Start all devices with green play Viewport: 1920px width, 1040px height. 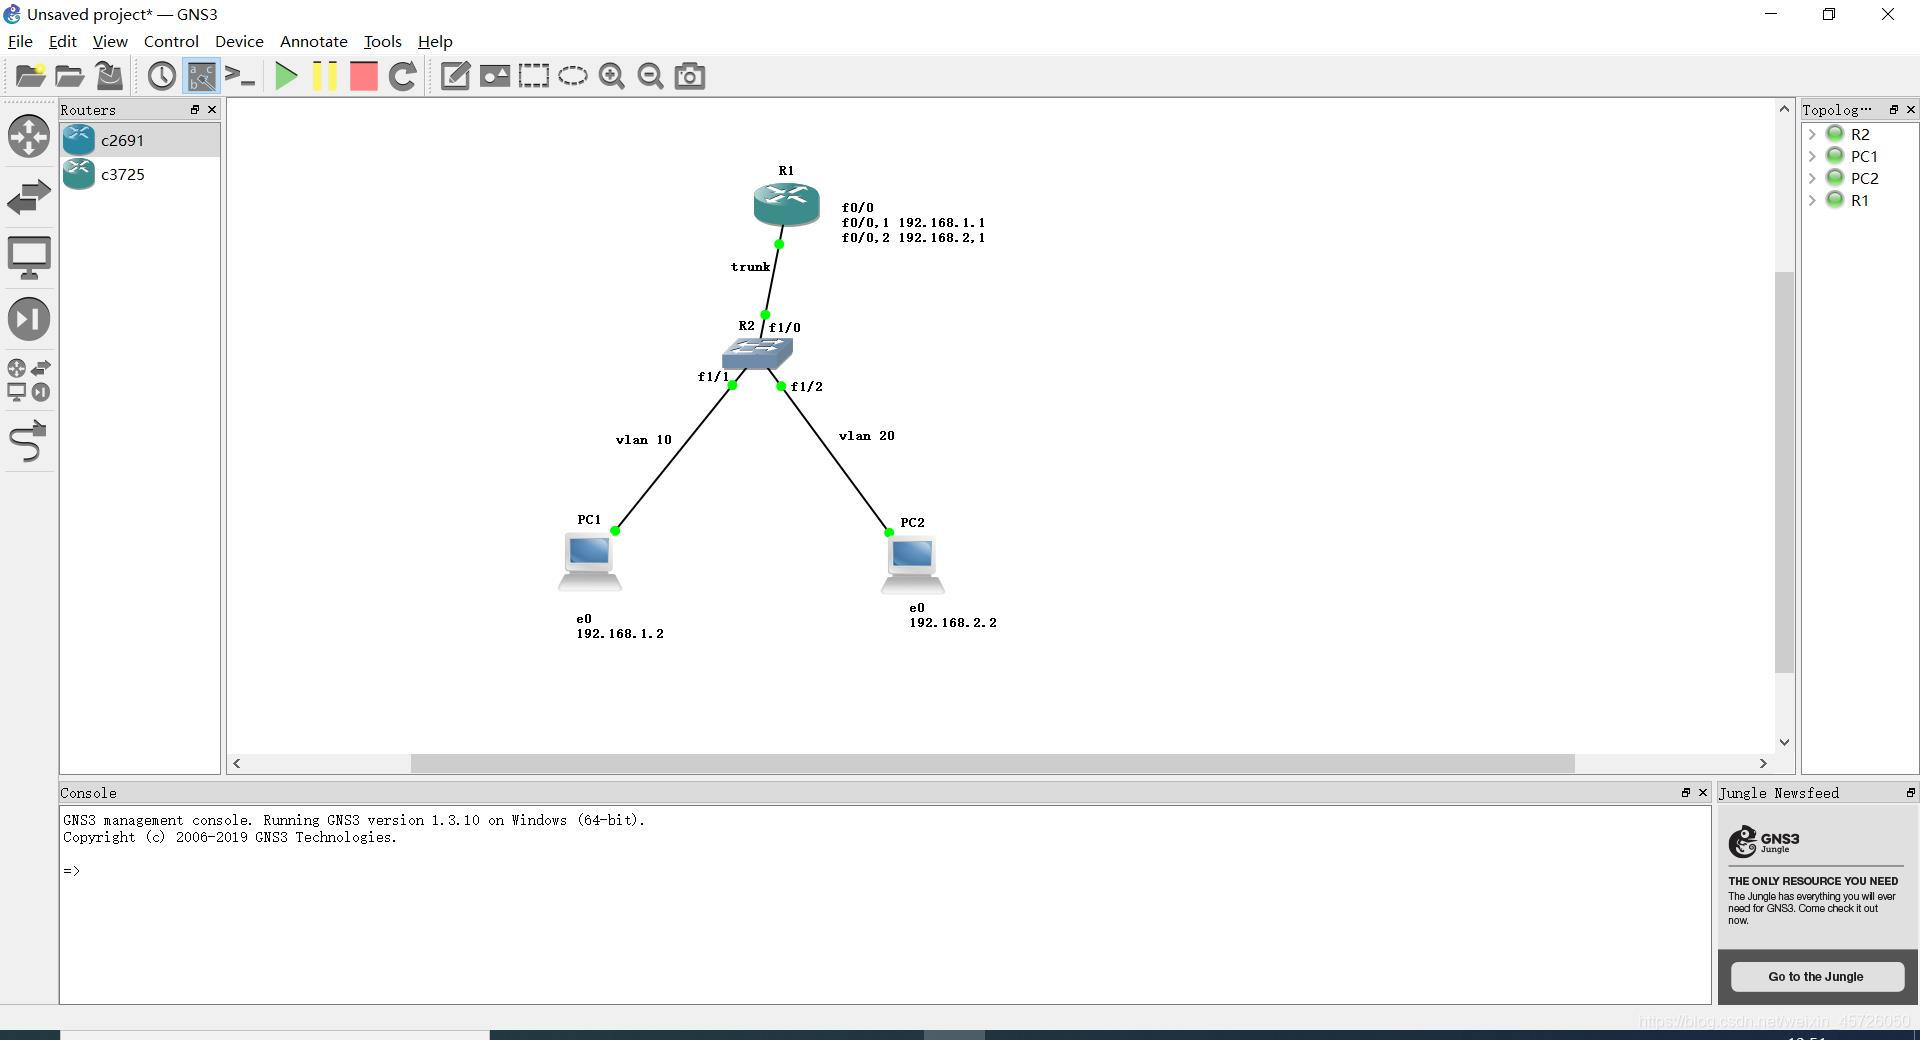pos(286,76)
